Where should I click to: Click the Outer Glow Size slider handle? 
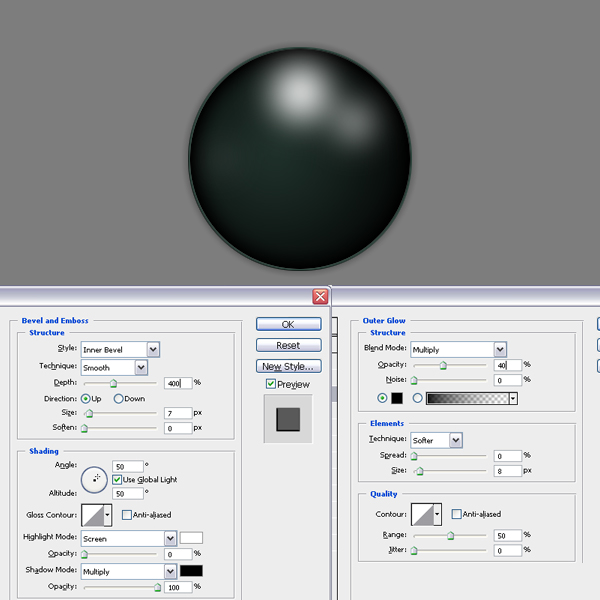click(x=420, y=471)
